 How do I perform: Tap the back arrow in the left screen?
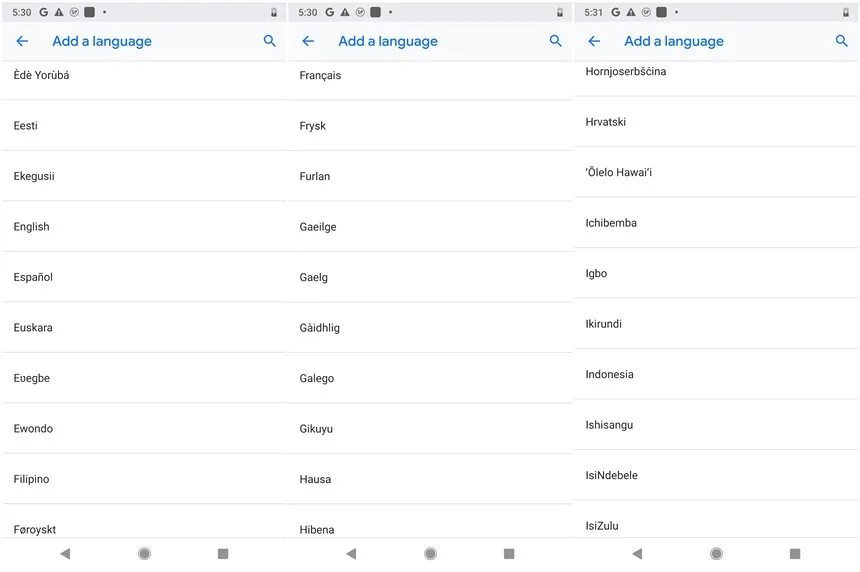tap(22, 41)
